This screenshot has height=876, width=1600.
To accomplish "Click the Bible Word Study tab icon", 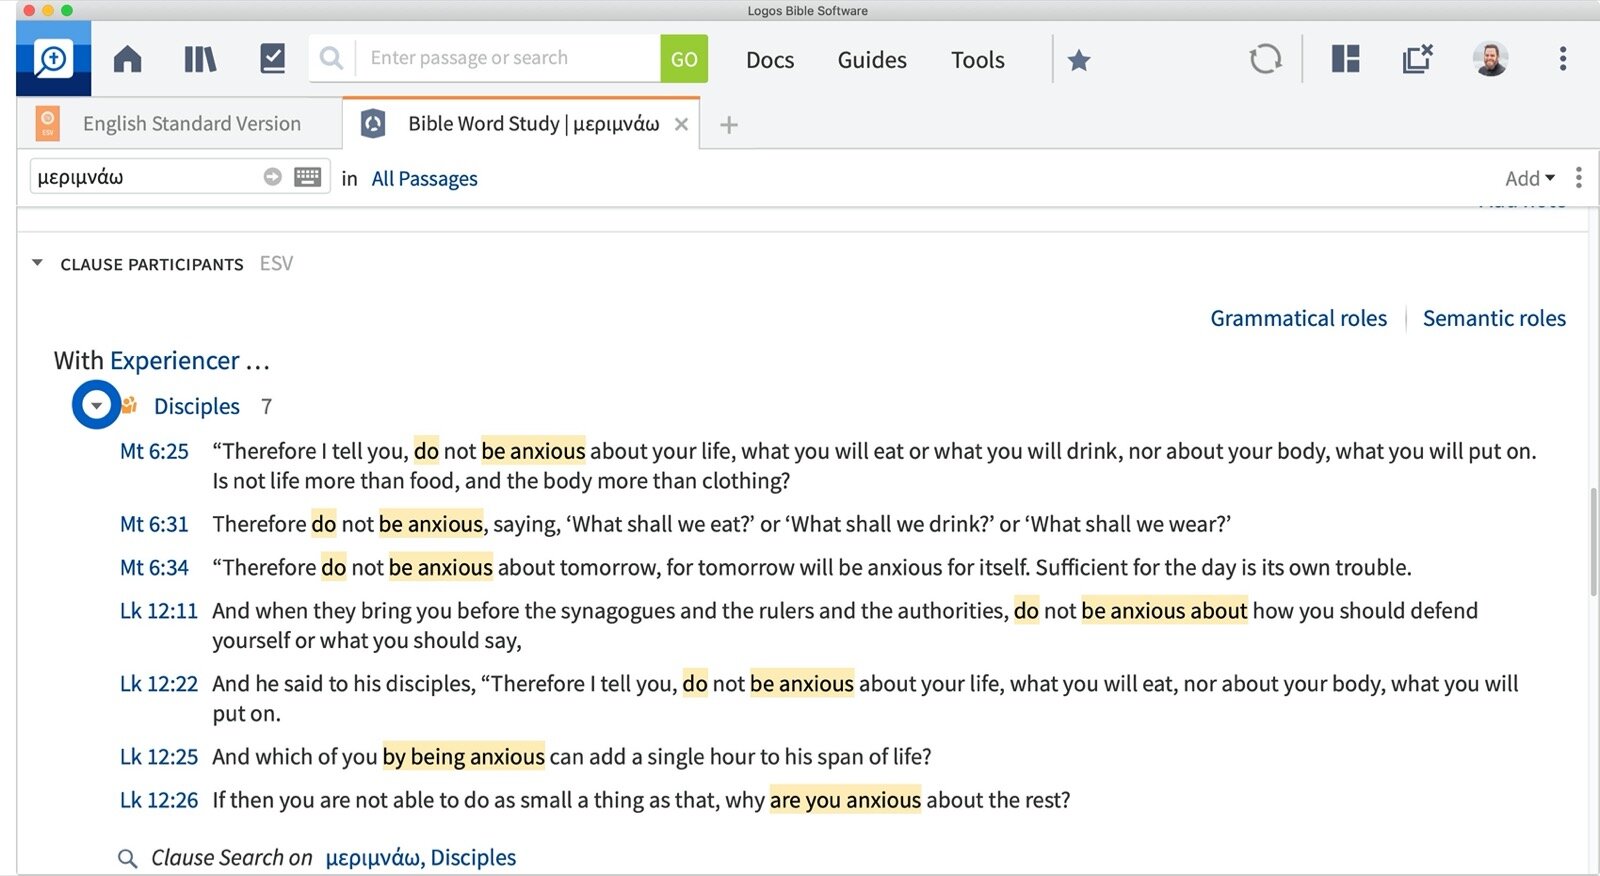I will point(373,124).
